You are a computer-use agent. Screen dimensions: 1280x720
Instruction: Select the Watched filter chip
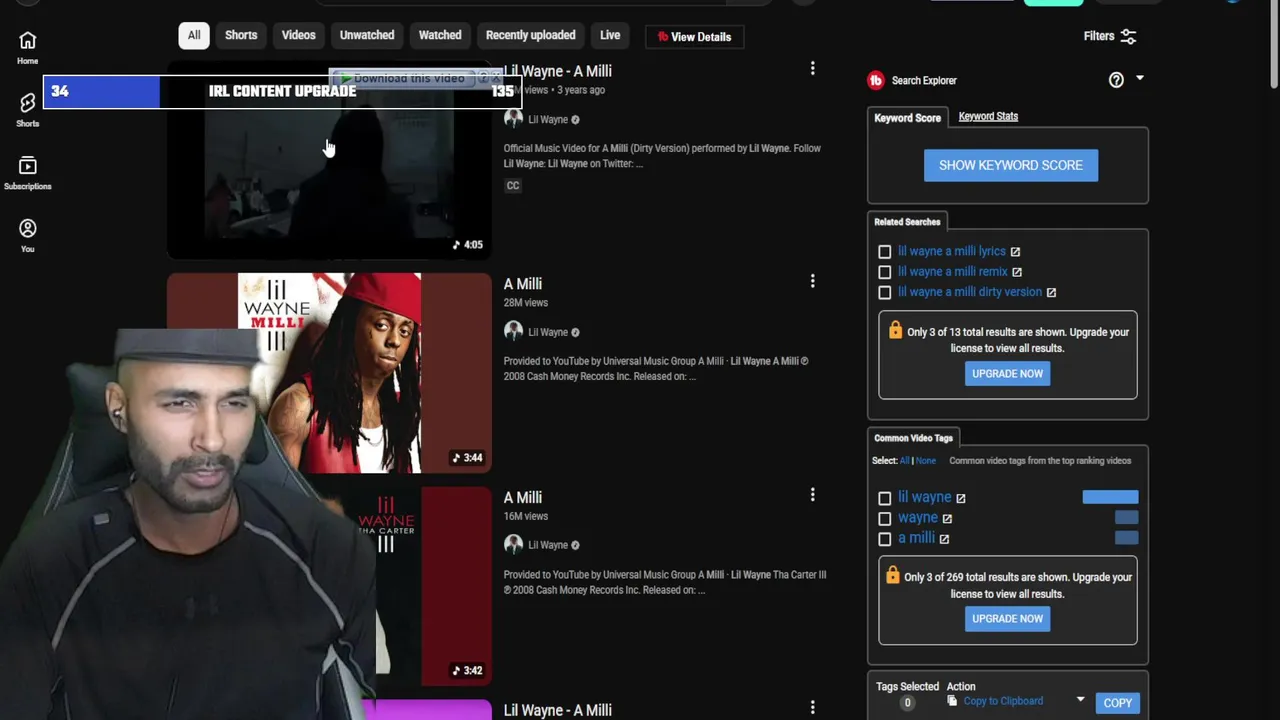pyautogui.click(x=440, y=35)
